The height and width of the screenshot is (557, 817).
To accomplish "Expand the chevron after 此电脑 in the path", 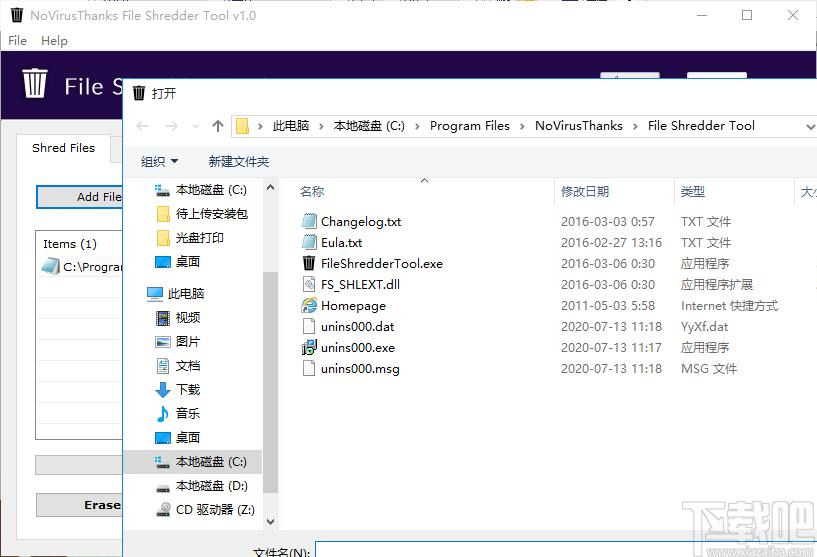I will point(321,126).
